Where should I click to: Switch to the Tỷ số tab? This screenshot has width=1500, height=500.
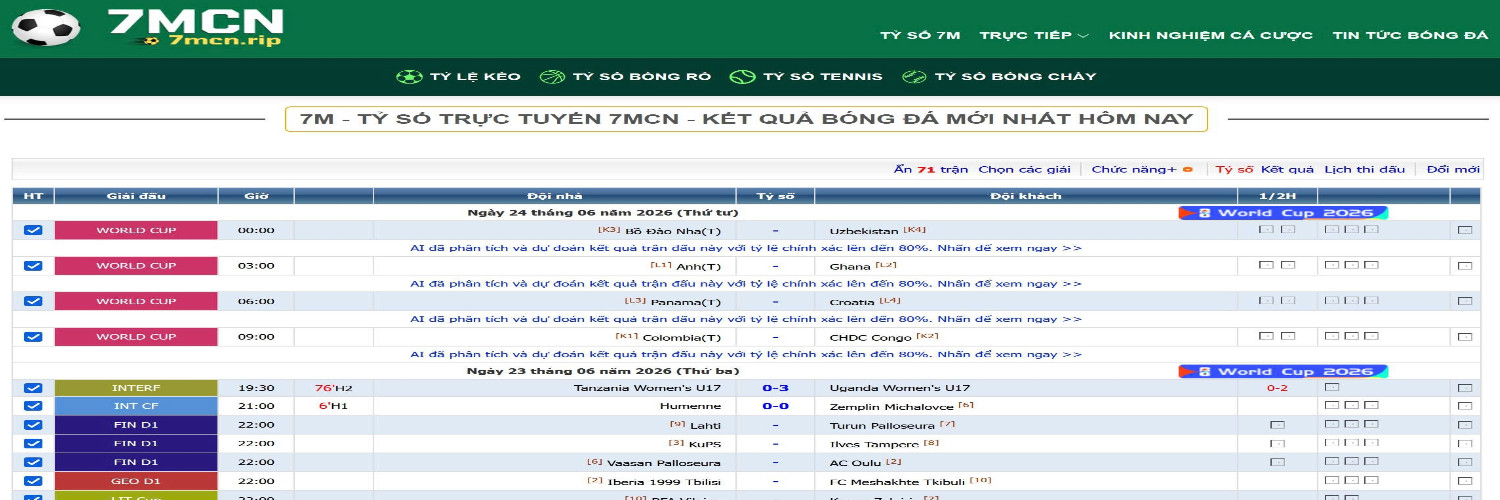pyautogui.click(x=1234, y=170)
